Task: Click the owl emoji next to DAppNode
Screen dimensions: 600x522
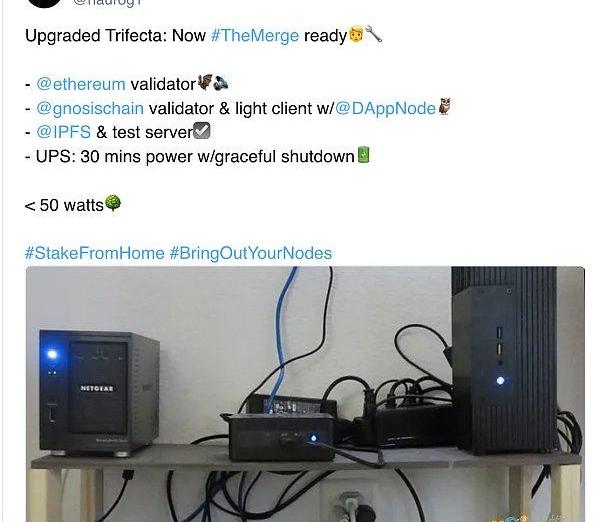Action: pyautogui.click(x=444, y=107)
